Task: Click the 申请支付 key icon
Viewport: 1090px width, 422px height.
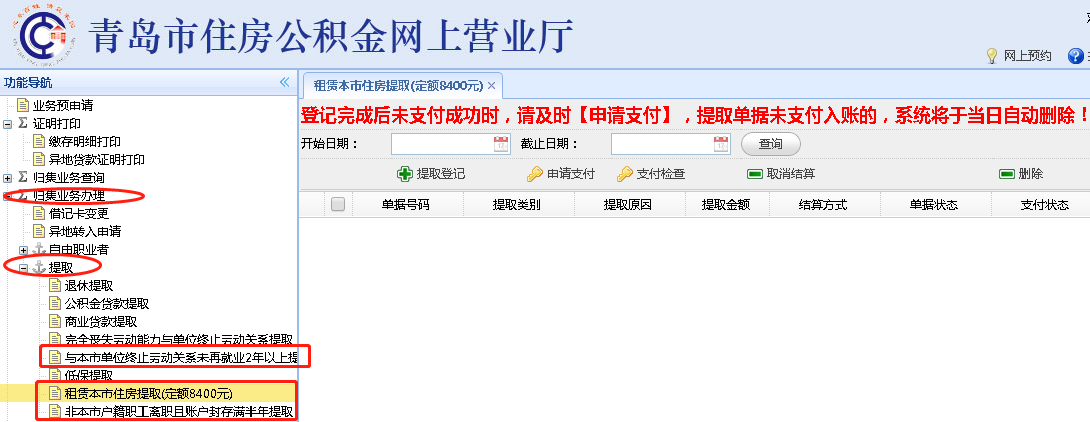Action: 535,174
